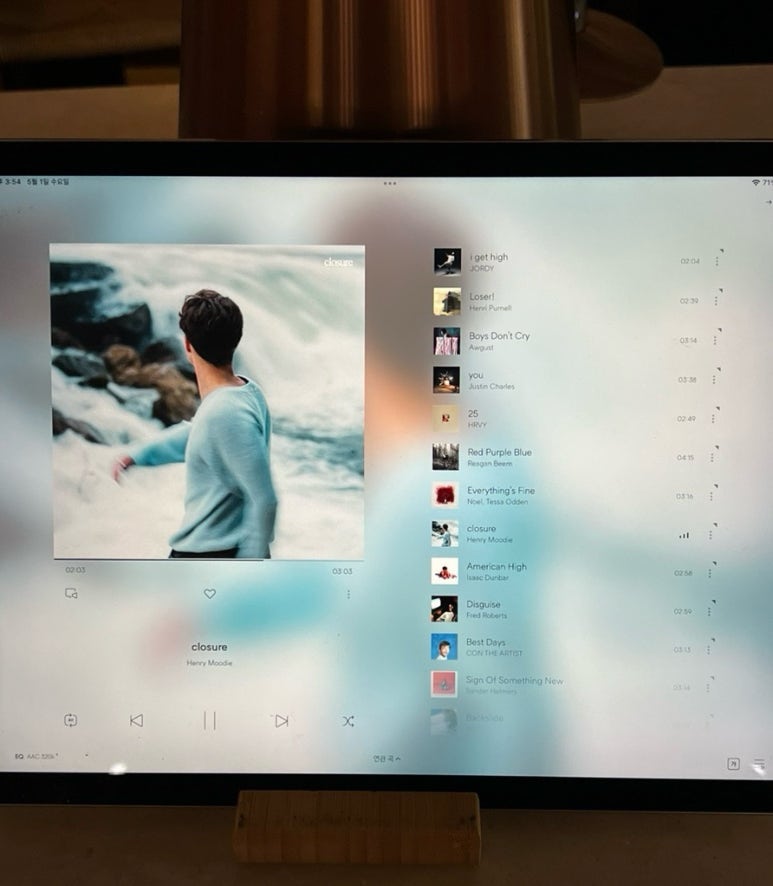Tap the Loser! album thumbnail
Image resolution: width=773 pixels, height=886 pixels.
[x=447, y=301]
